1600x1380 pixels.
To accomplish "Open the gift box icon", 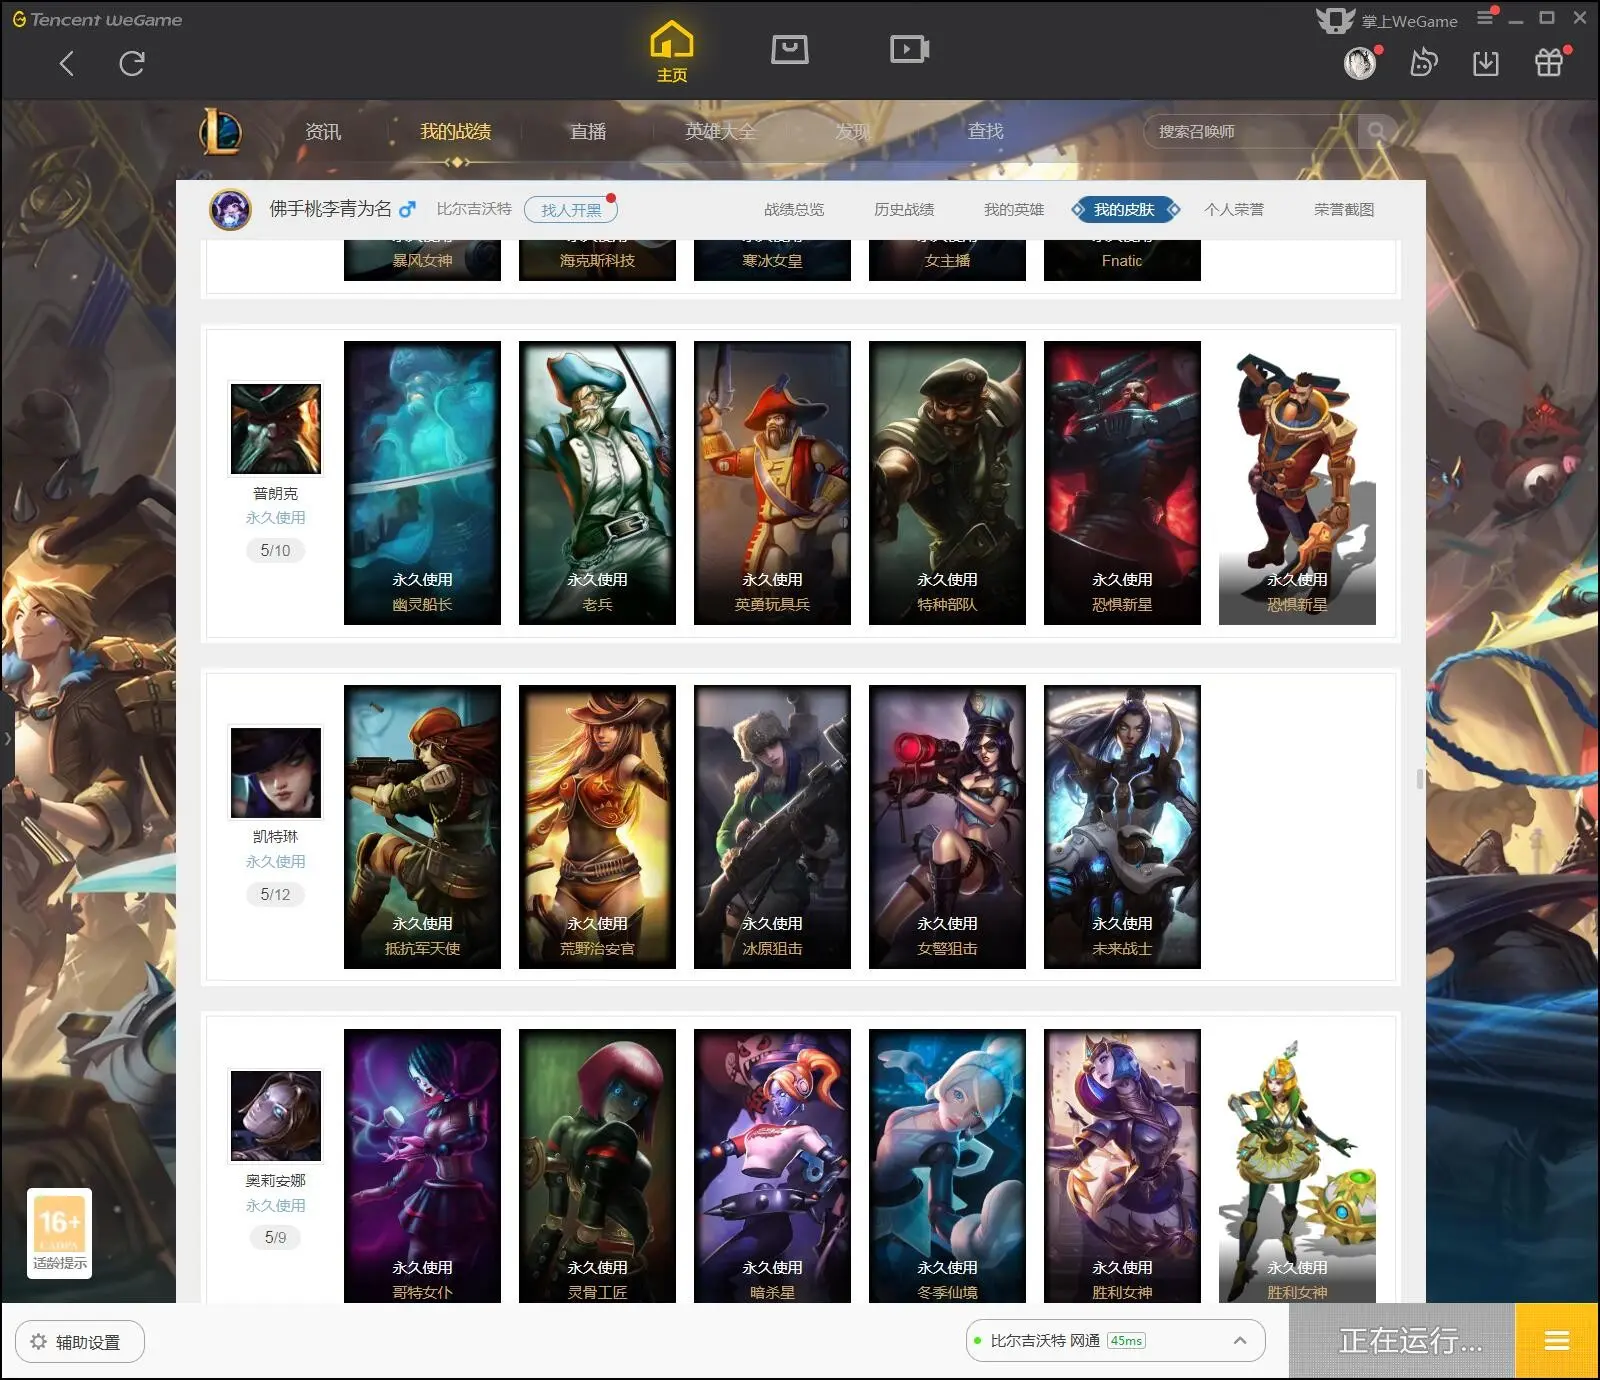I will (1549, 63).
